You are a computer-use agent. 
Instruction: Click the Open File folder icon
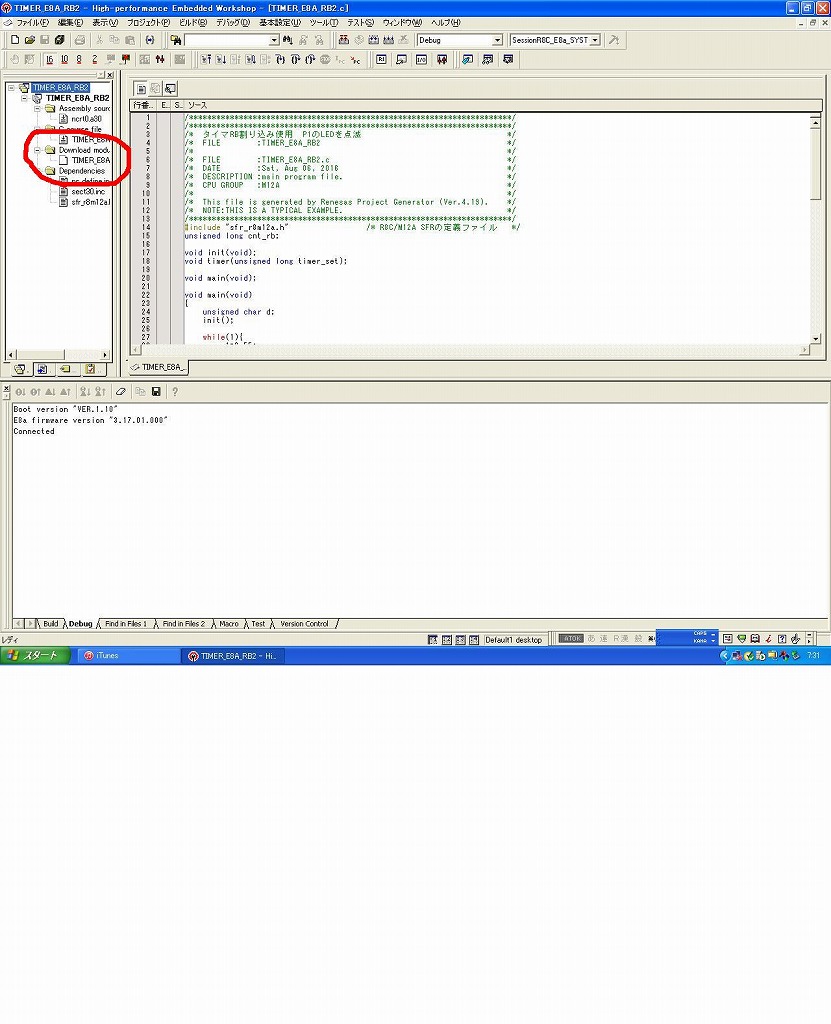coord(30,40)
